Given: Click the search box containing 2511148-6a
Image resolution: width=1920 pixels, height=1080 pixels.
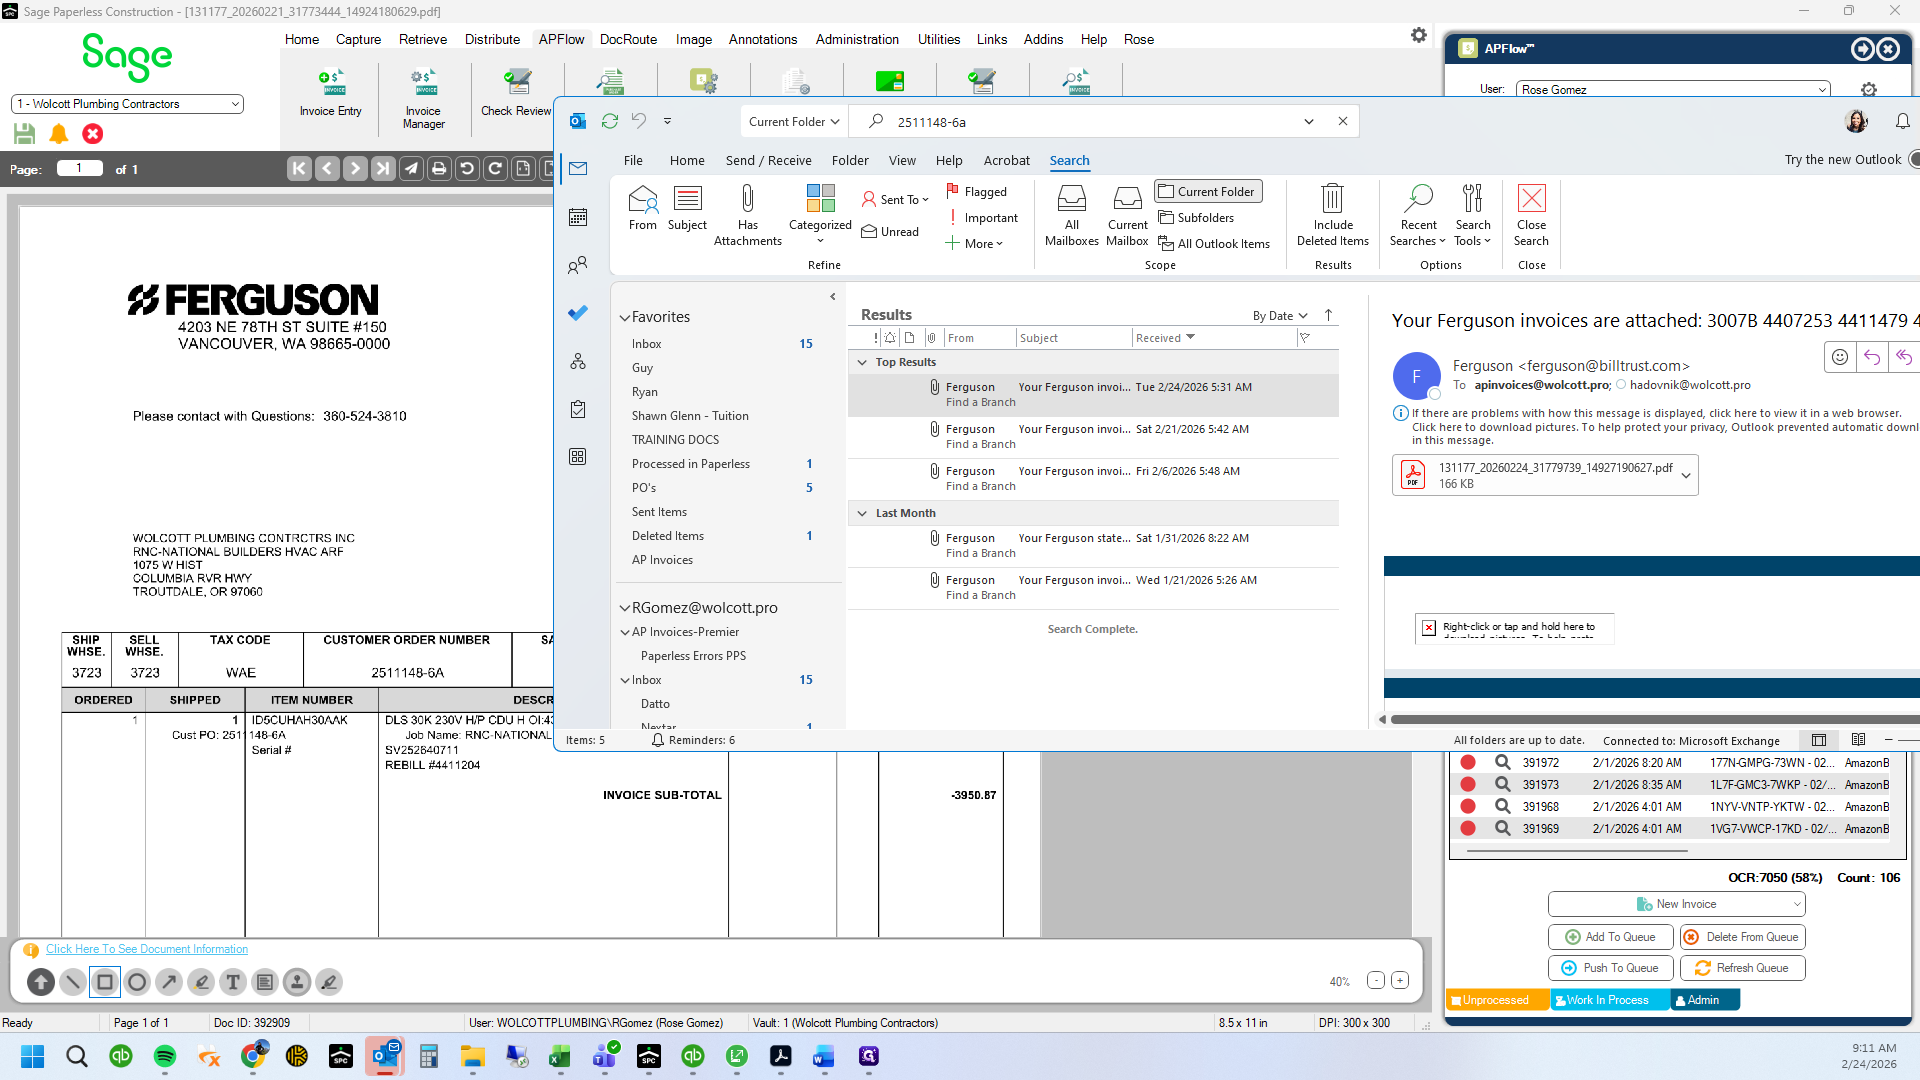Looking at the screenshot, I should click(1090, 122).
